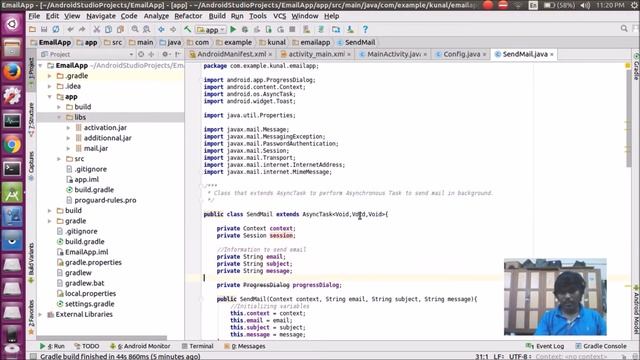Launch Firefox from Ubuntu dock

tap(12, 72)
